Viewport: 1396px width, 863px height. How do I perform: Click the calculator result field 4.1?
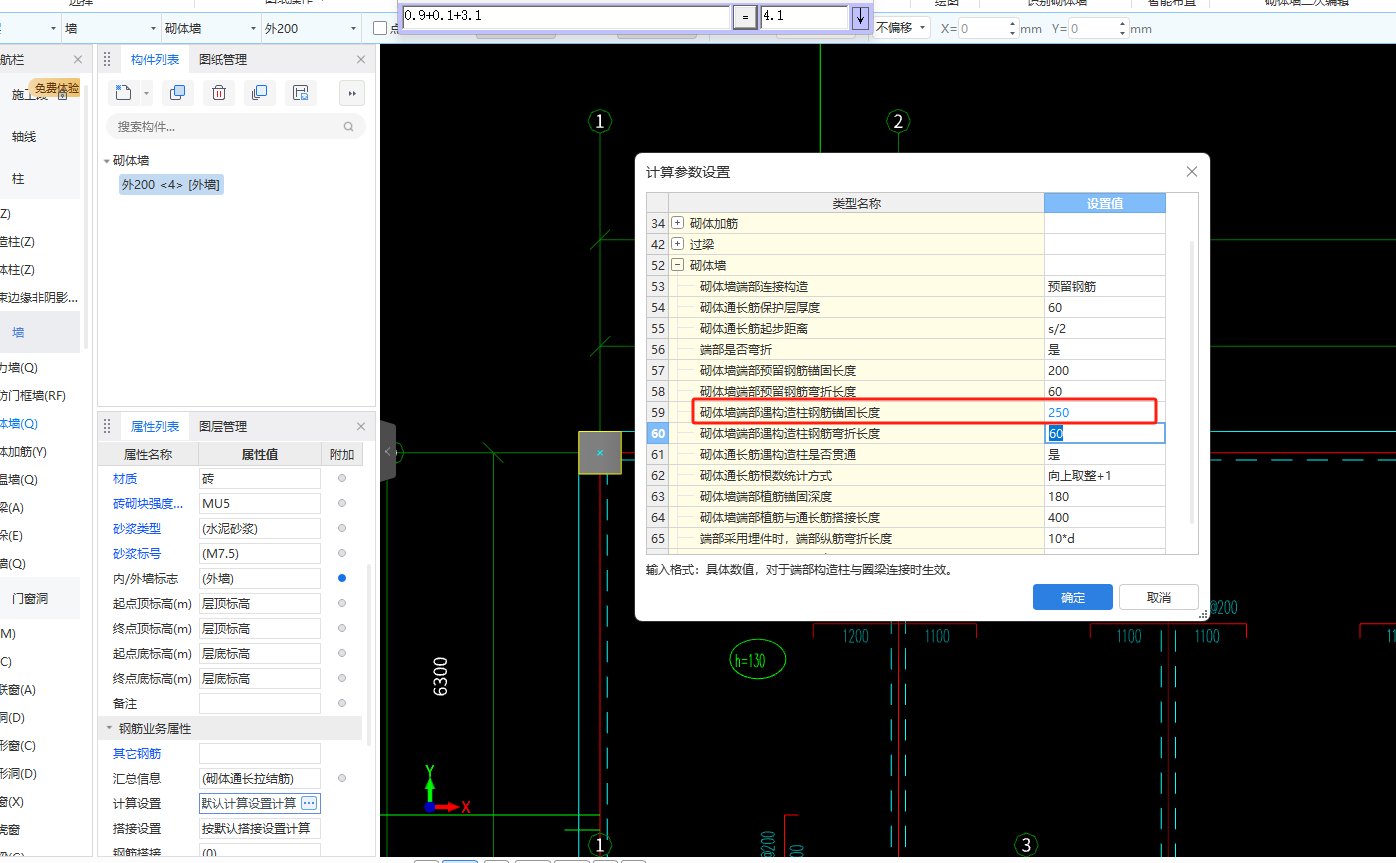tap(804, 17)
